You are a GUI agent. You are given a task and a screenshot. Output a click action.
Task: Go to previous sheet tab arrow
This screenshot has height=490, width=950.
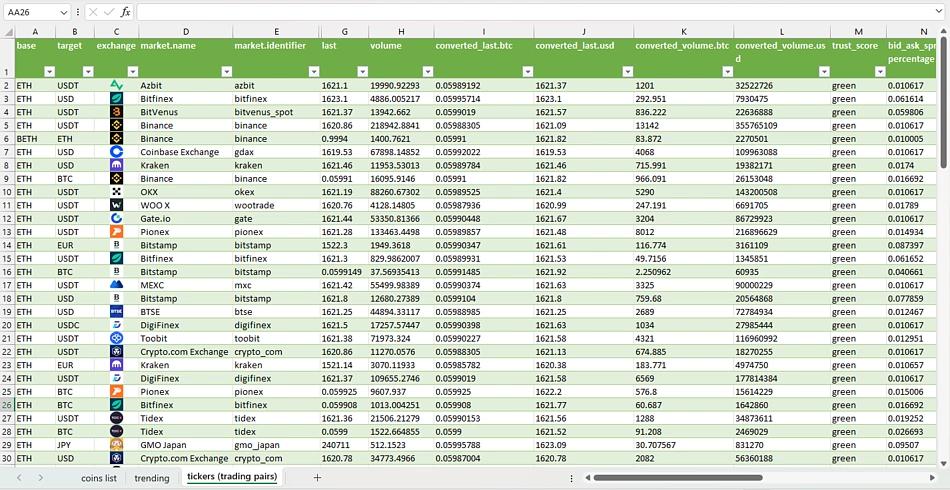pos(19,477)
